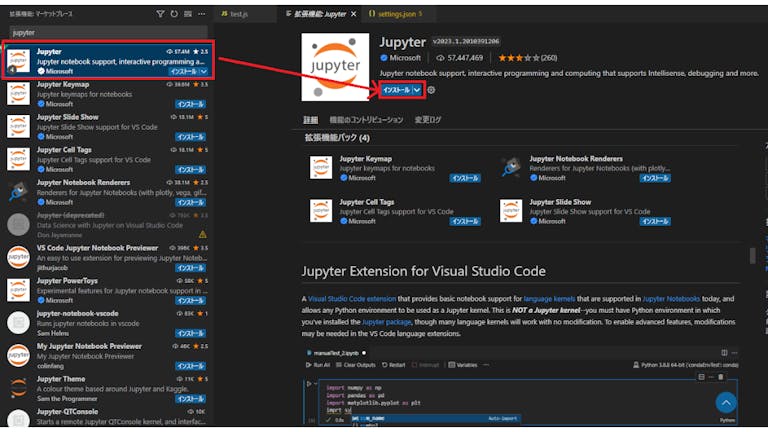This screenshot has width=768, height=432.
Task: Close the 拡張機能: Jupyter tab
Action: tap(354, 14)
